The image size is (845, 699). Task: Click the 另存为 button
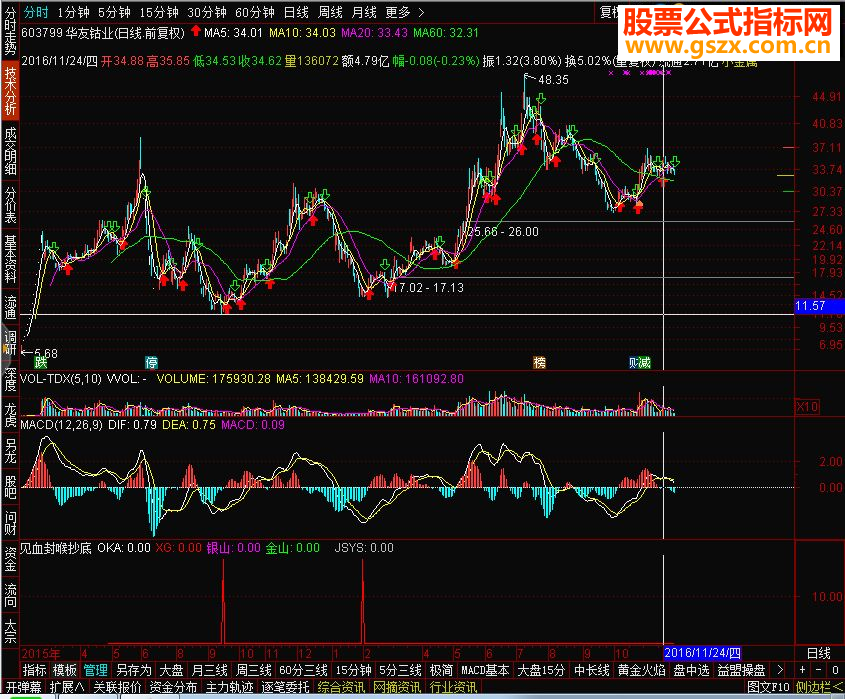tap(134, 670)
